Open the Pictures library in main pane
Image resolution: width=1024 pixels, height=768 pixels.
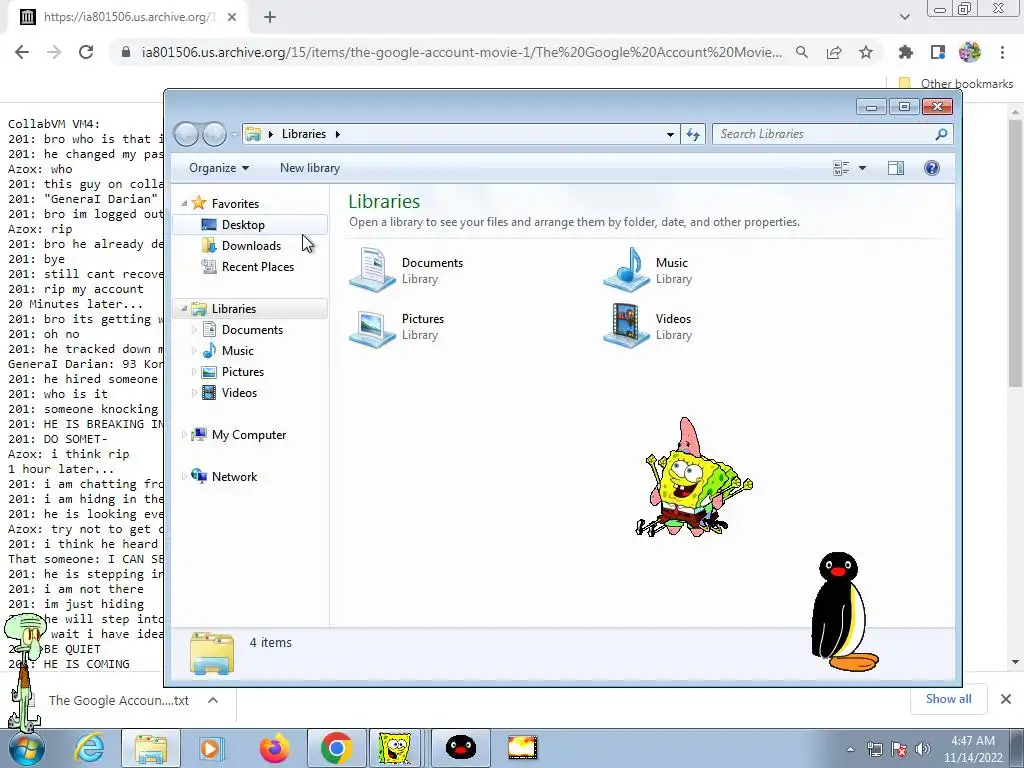(x=397, y=326)
